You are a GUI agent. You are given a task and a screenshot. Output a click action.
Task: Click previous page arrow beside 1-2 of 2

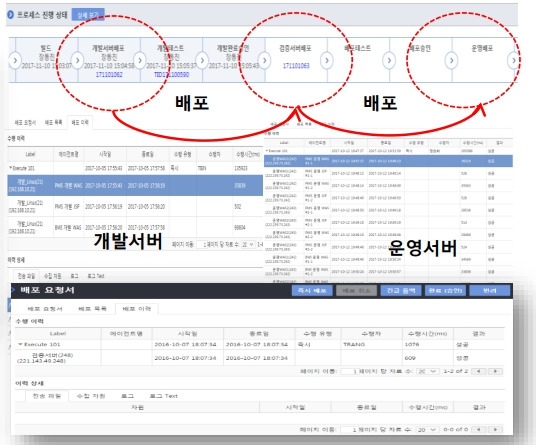[x=479, y=371]
